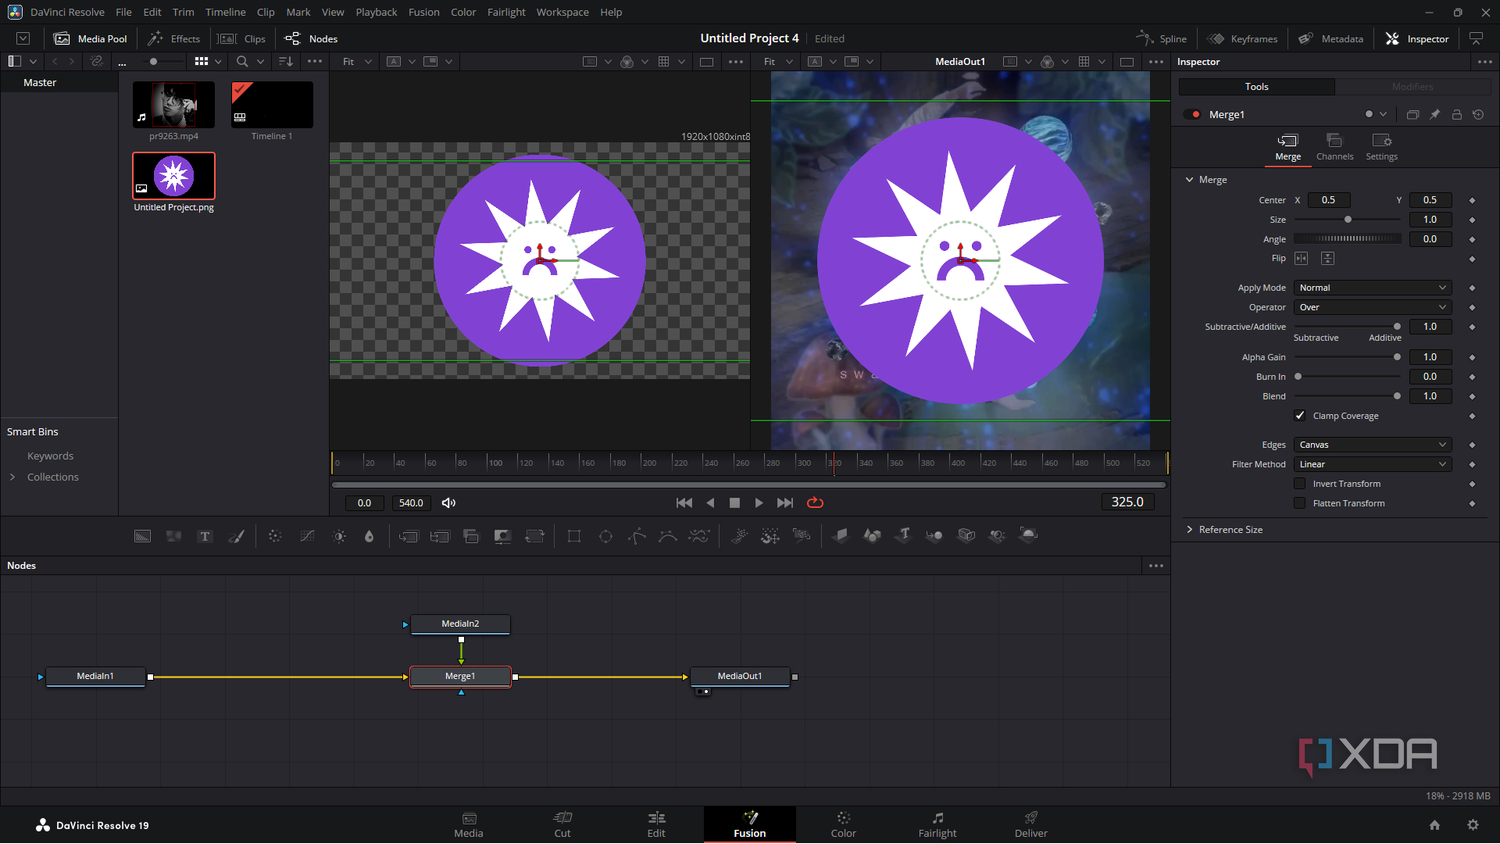Add a Paint tool from the toolbar

pos(236,536)
